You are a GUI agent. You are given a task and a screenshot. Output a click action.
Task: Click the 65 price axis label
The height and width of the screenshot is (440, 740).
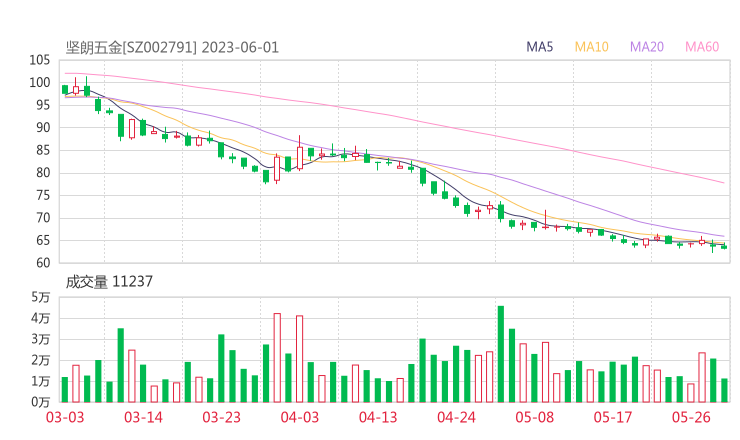(43, 240)
